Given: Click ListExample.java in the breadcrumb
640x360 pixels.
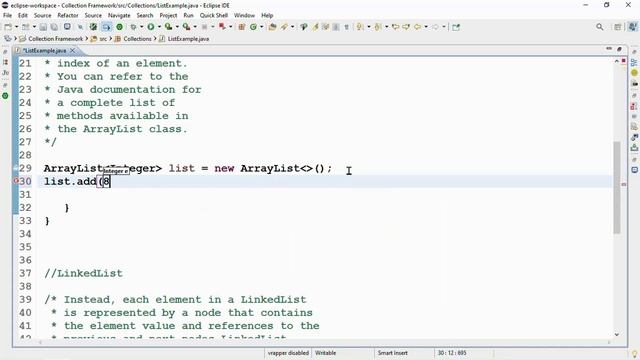Looking at the screenshot, I should [x=188, y=39].
